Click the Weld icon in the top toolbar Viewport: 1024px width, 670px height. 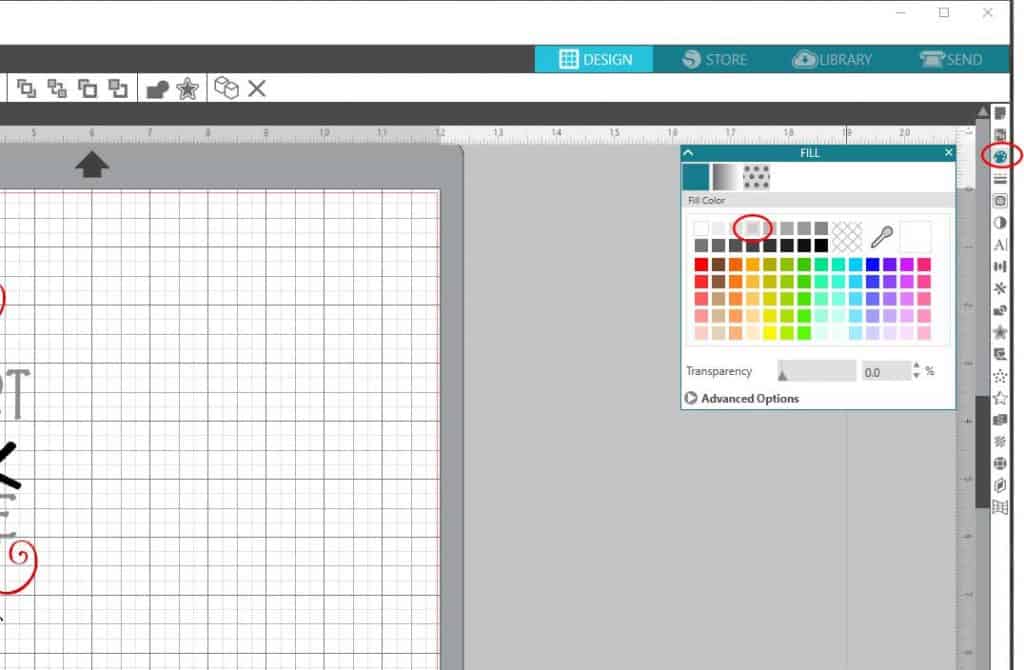tap(157, 89)
